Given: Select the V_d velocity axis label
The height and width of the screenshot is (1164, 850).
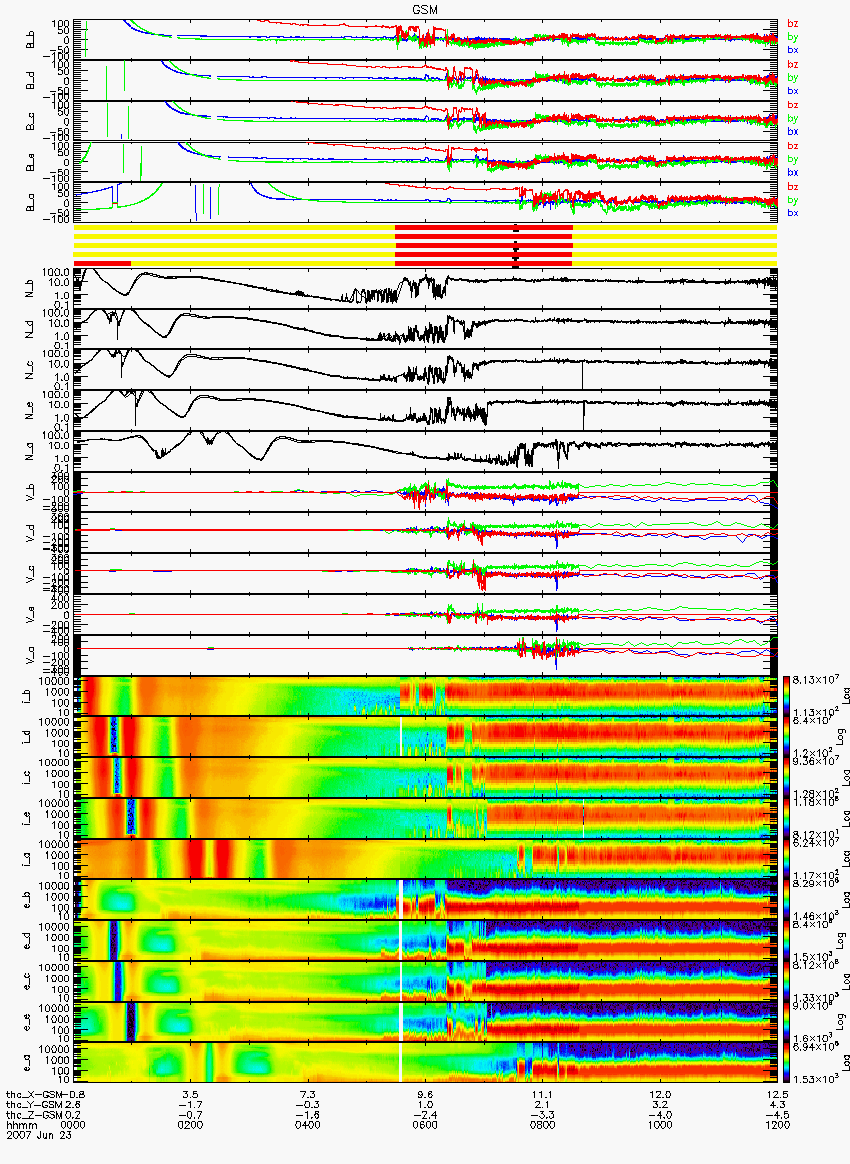Looking at the screenshot, I should (30, 532).
